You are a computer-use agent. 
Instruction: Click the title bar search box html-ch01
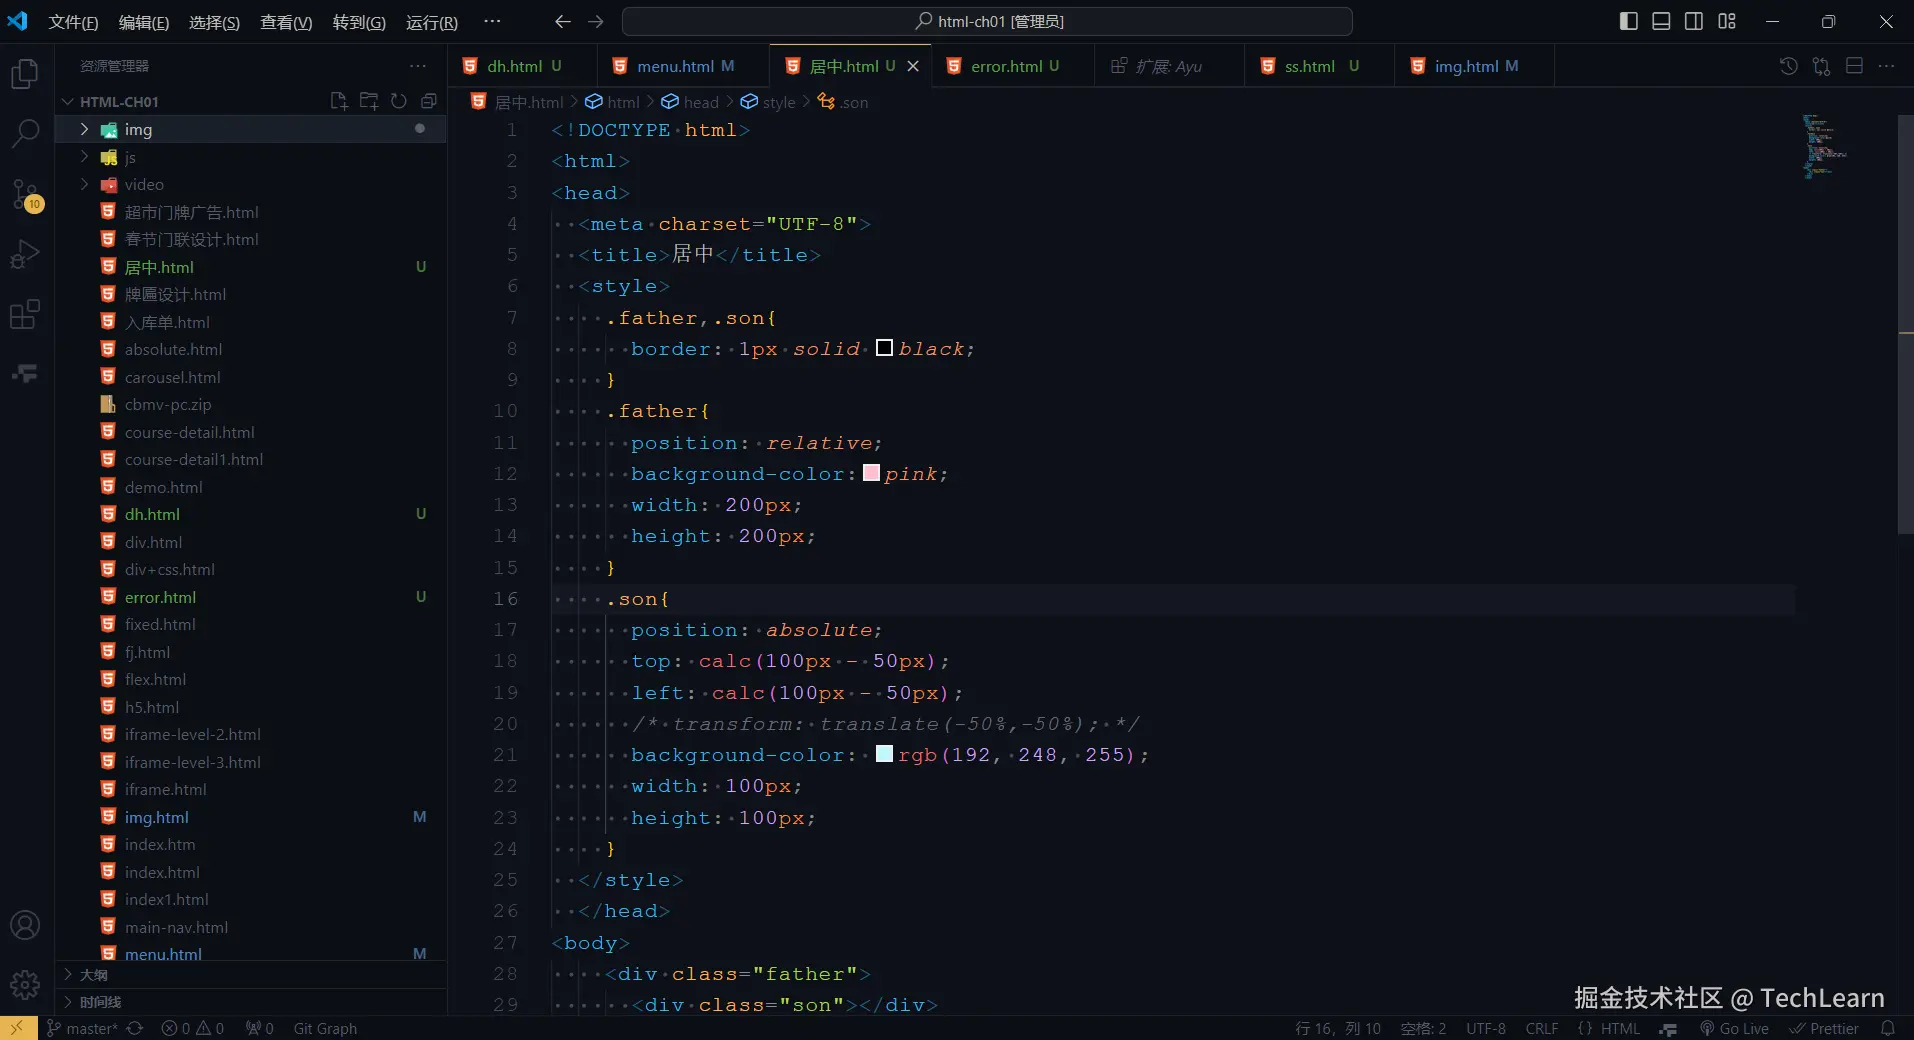point(987,21)
